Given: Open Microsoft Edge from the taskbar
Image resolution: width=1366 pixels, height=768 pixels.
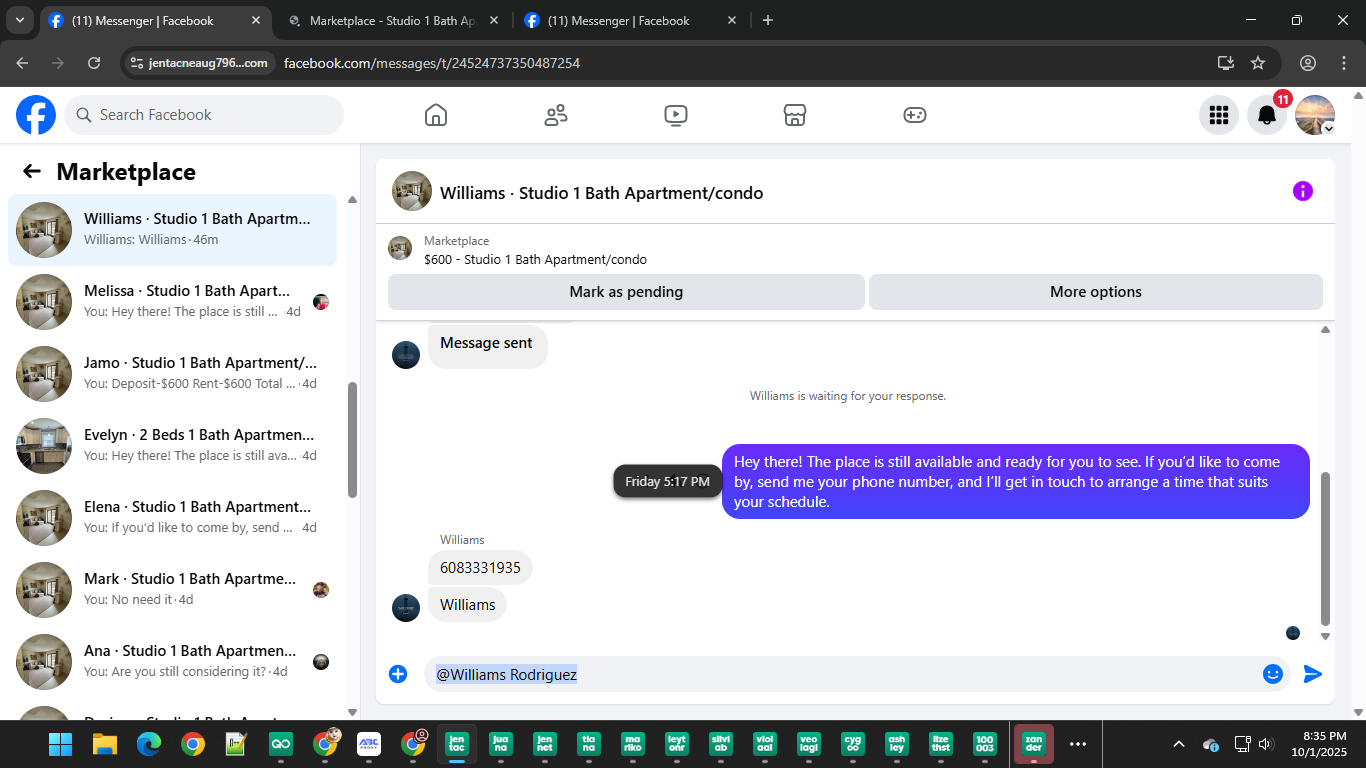Looking at the screenshot, I should click(149, 744).
